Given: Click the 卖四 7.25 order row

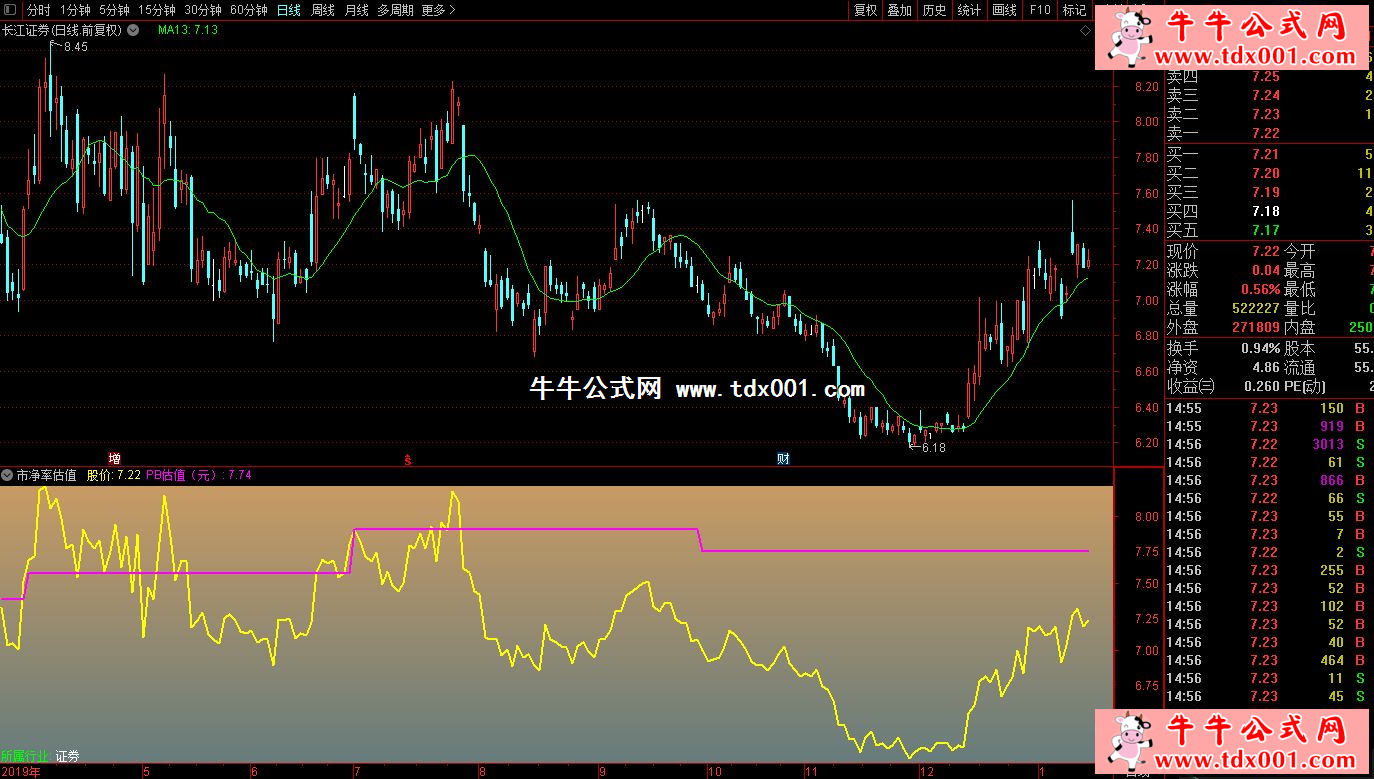Looking at the screenshot, I should point(1269,76).
